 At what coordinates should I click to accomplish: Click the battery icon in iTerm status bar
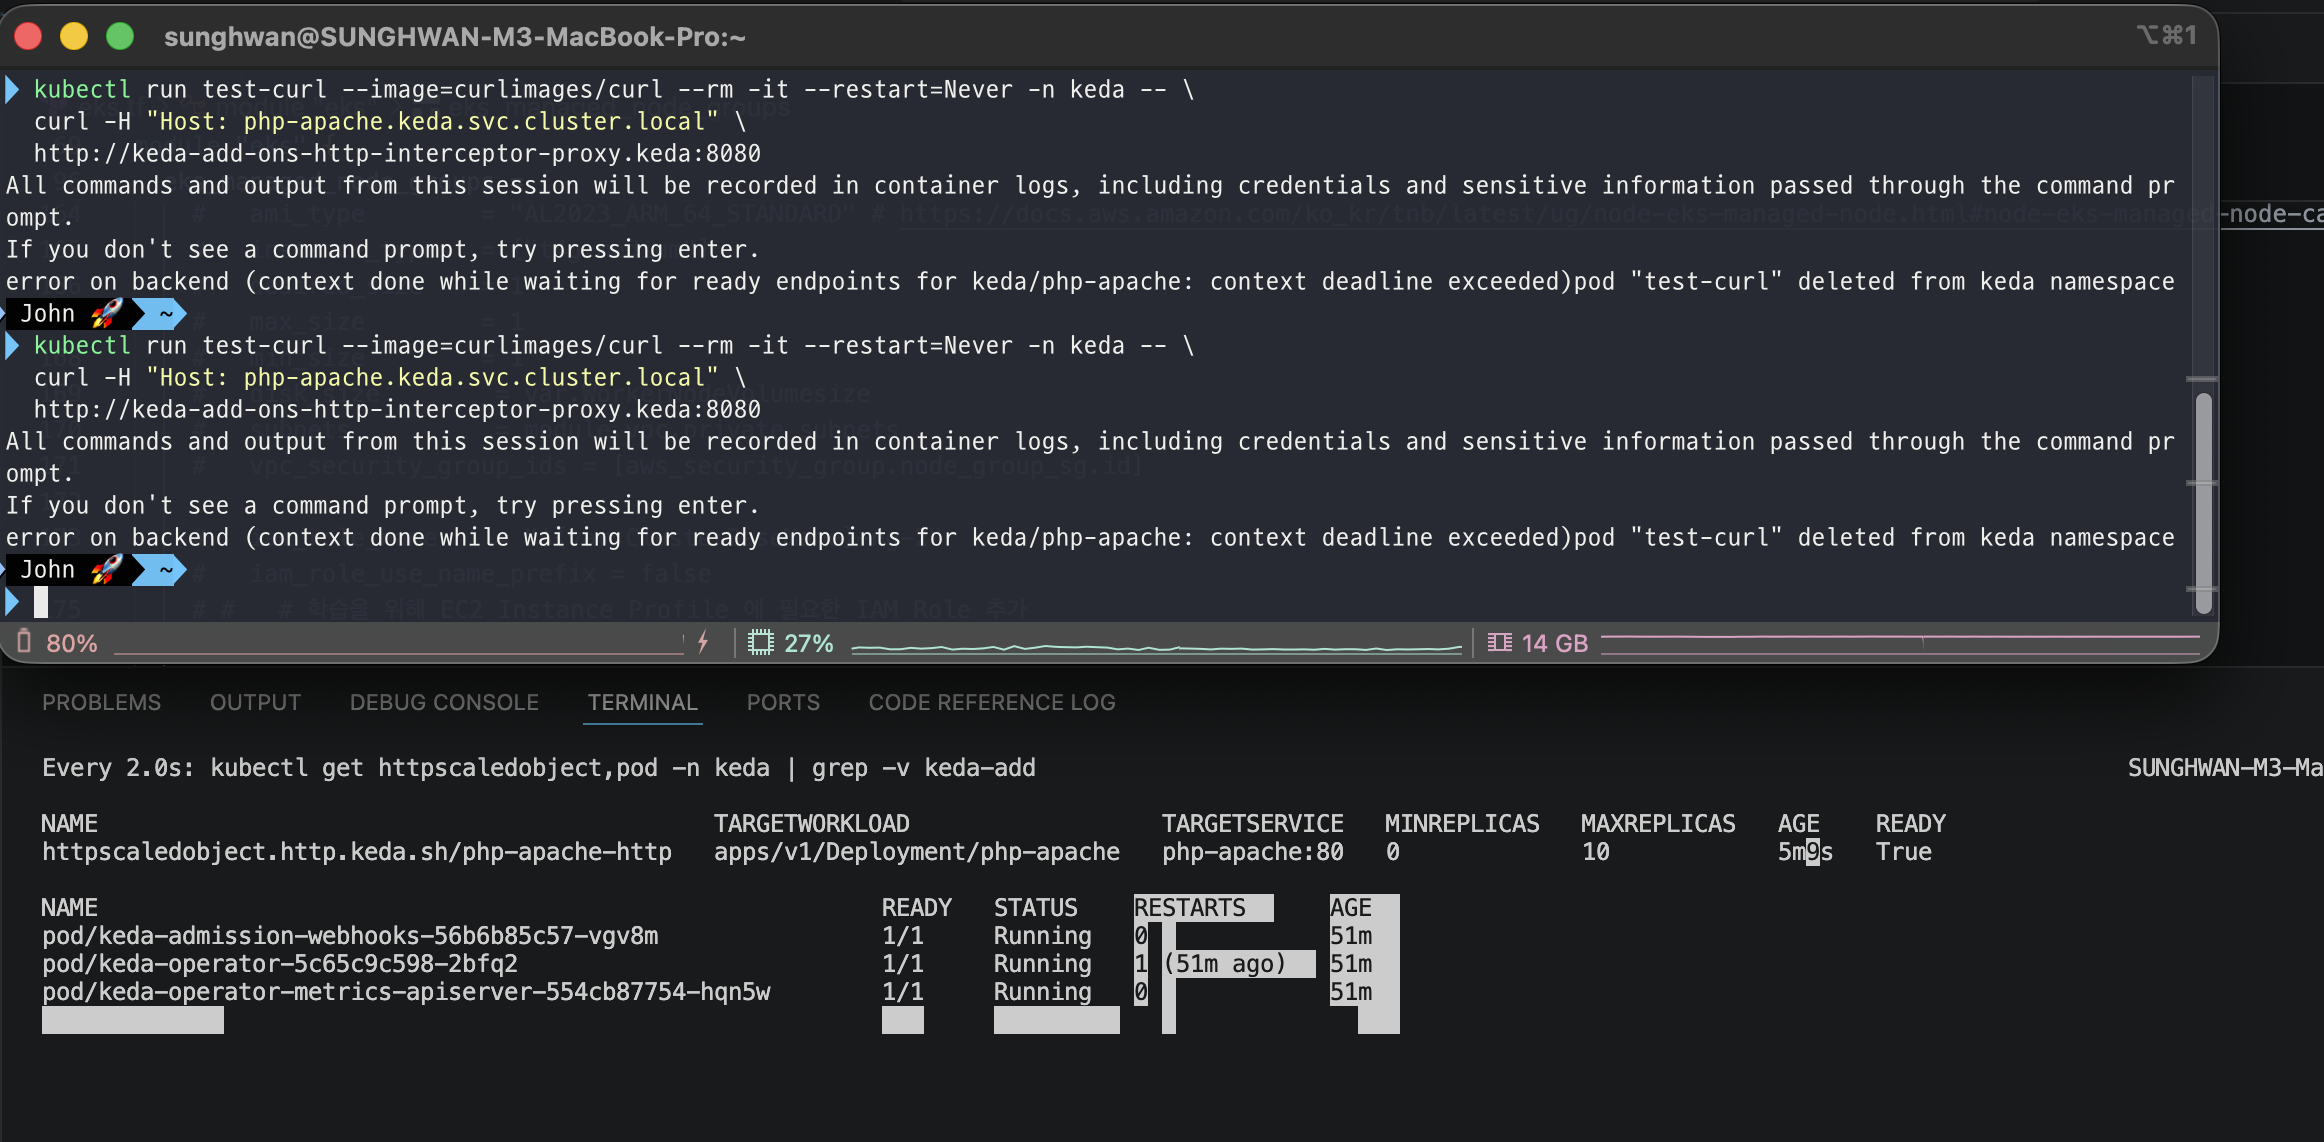[x=24, y=641]
